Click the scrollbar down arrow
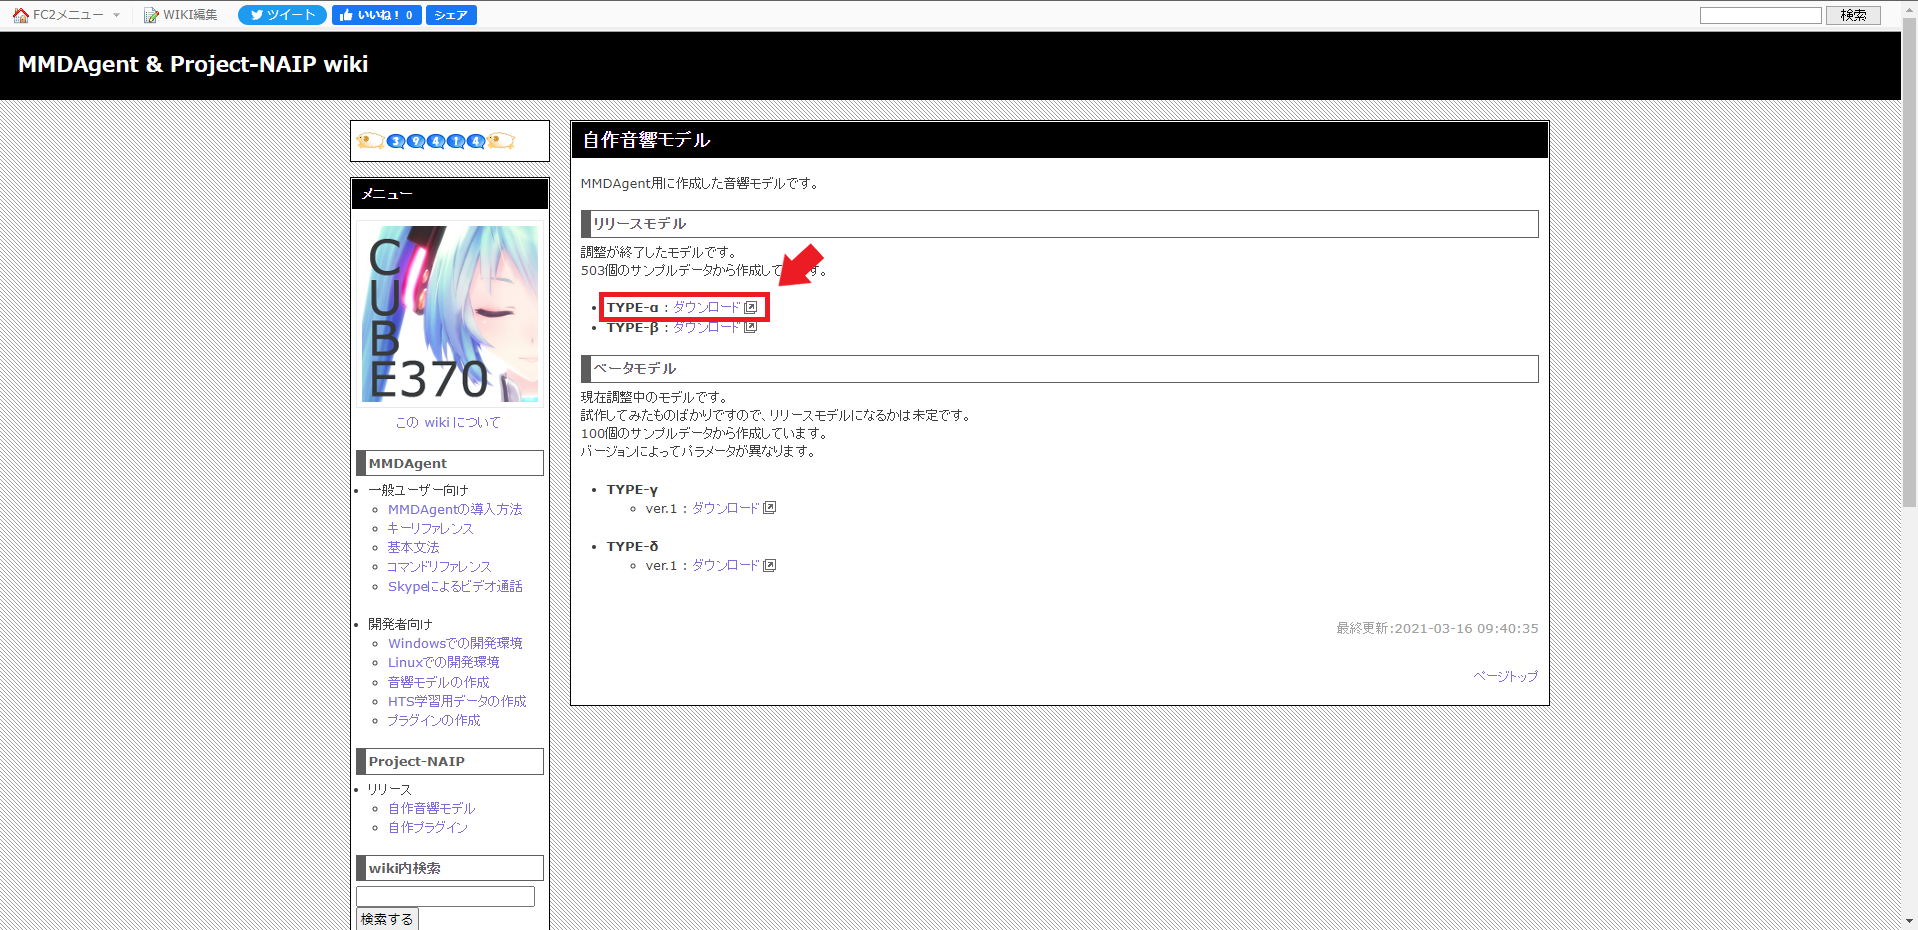1918x930 pixels. click(x=1909, y=921)
